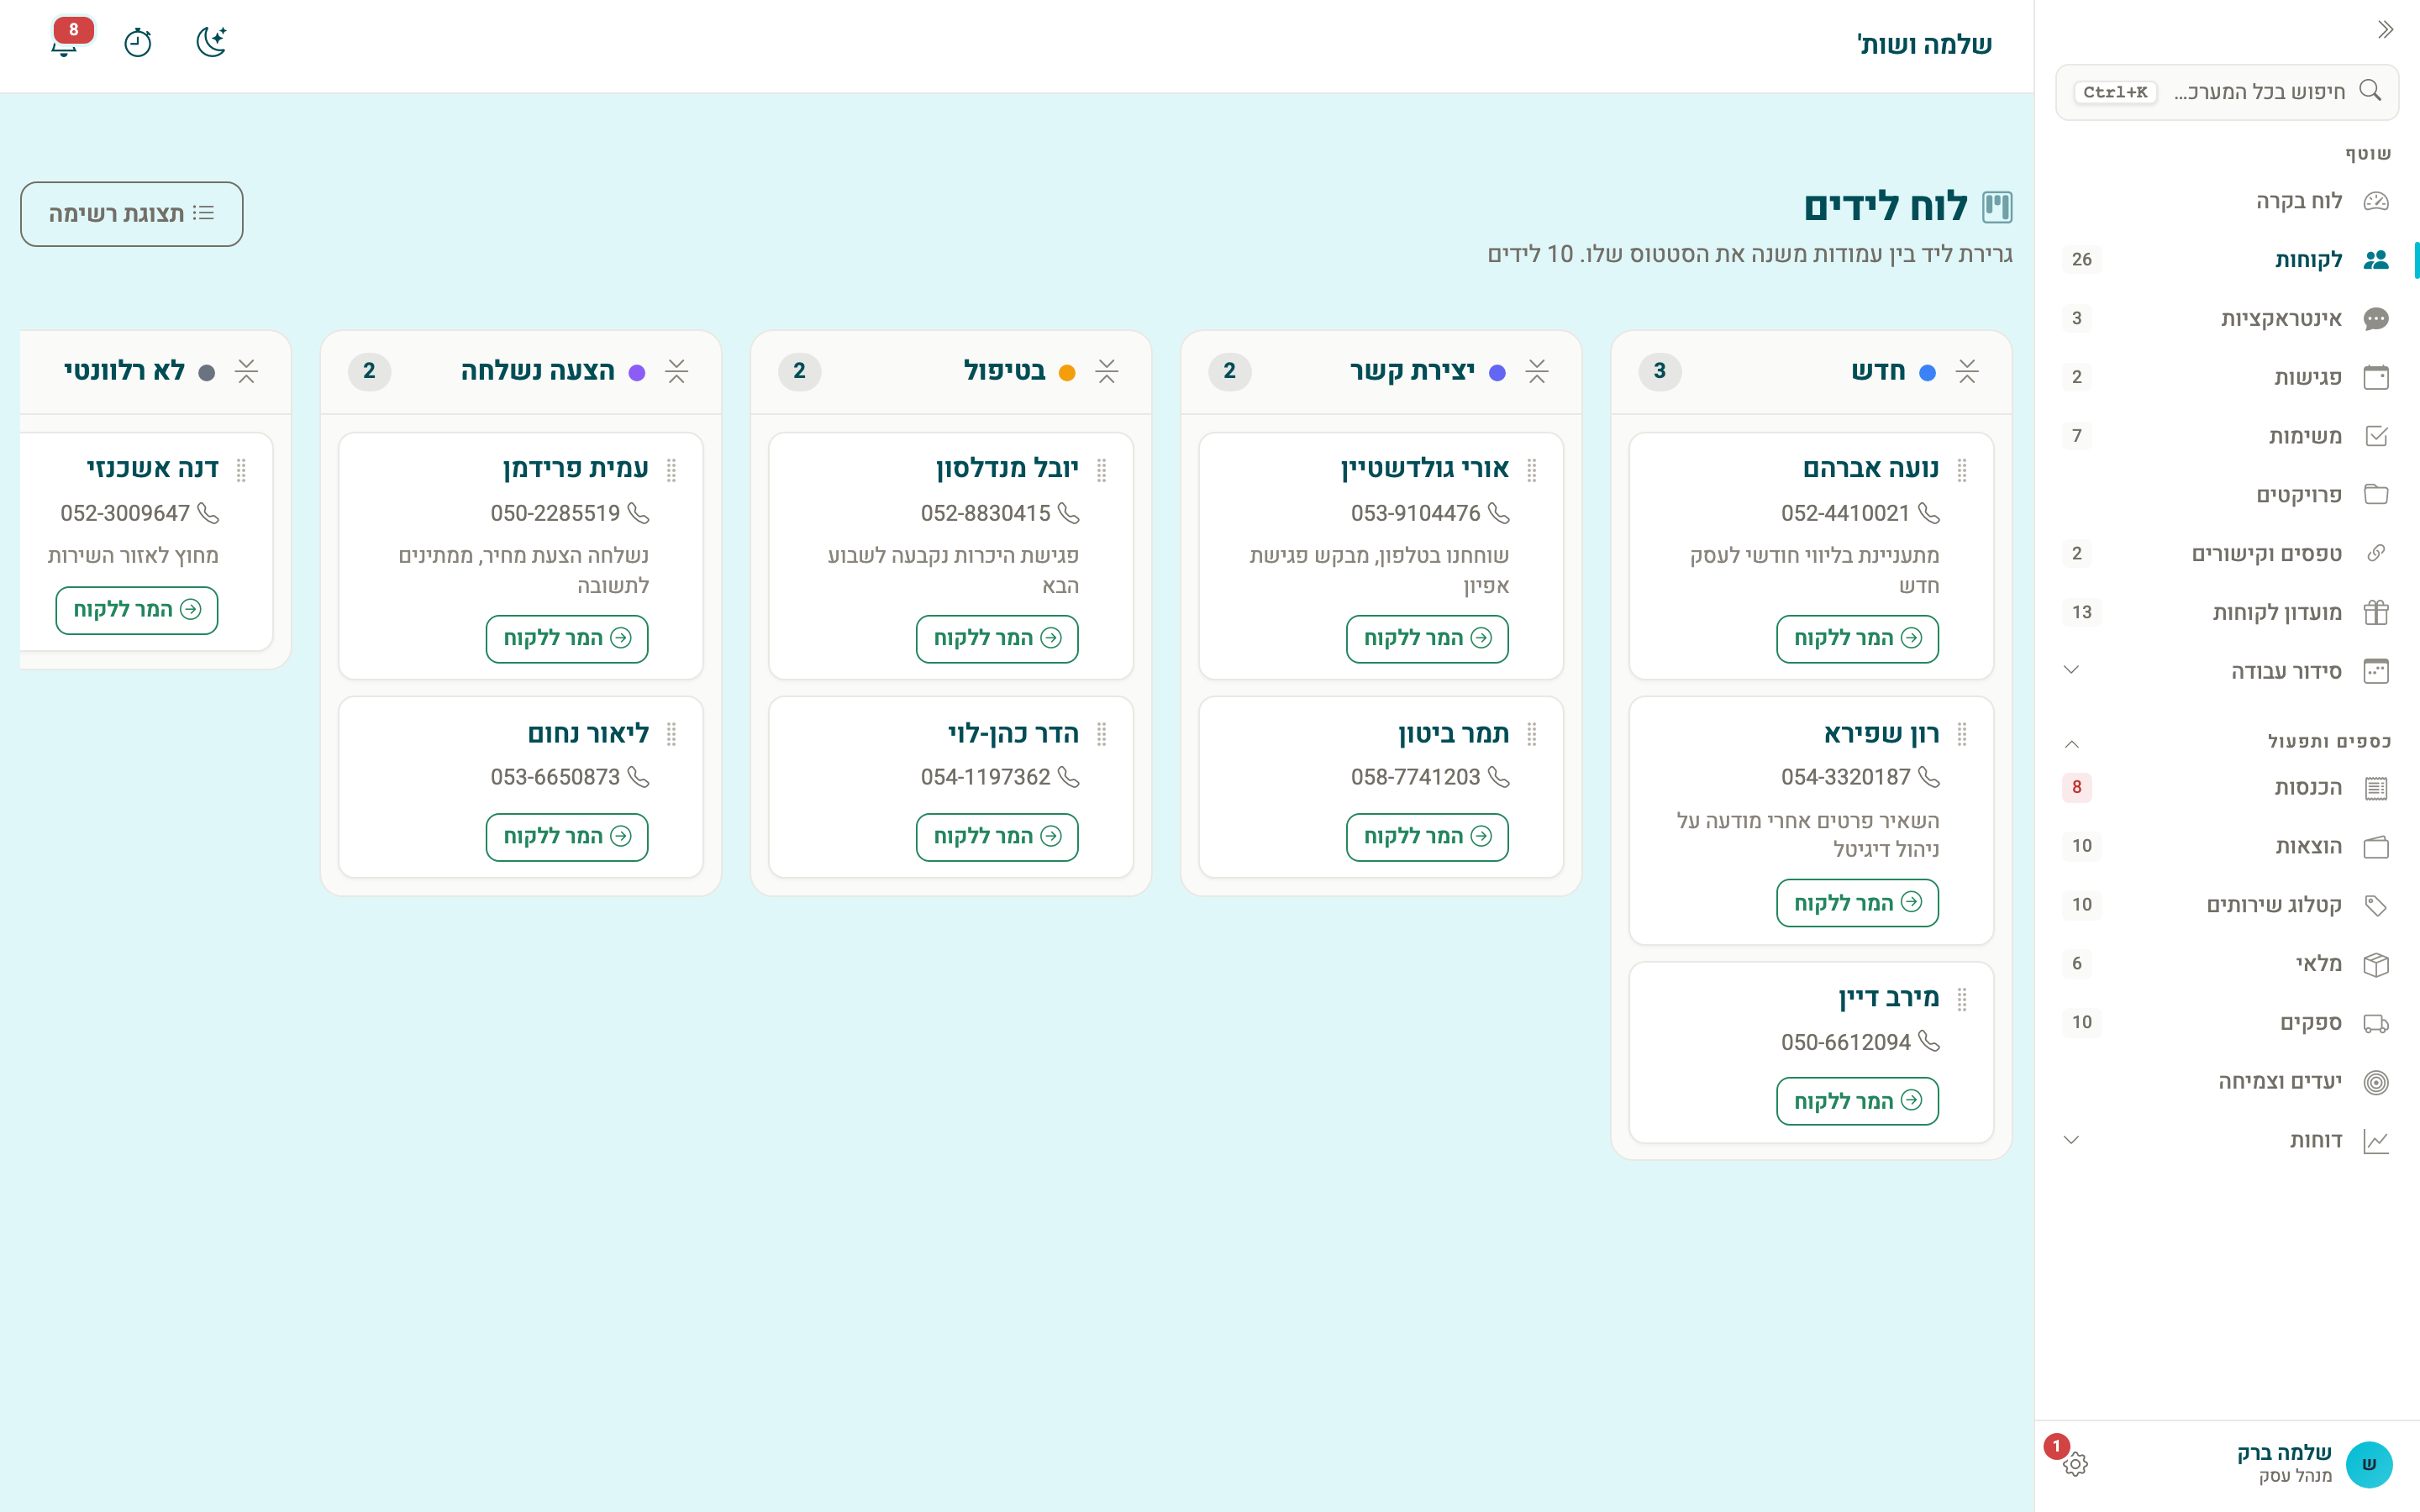Click the משימות checkbox icon
Image resolution: width=2420 pixels, height=1512 pixels.
click(x=2376, y=436)
